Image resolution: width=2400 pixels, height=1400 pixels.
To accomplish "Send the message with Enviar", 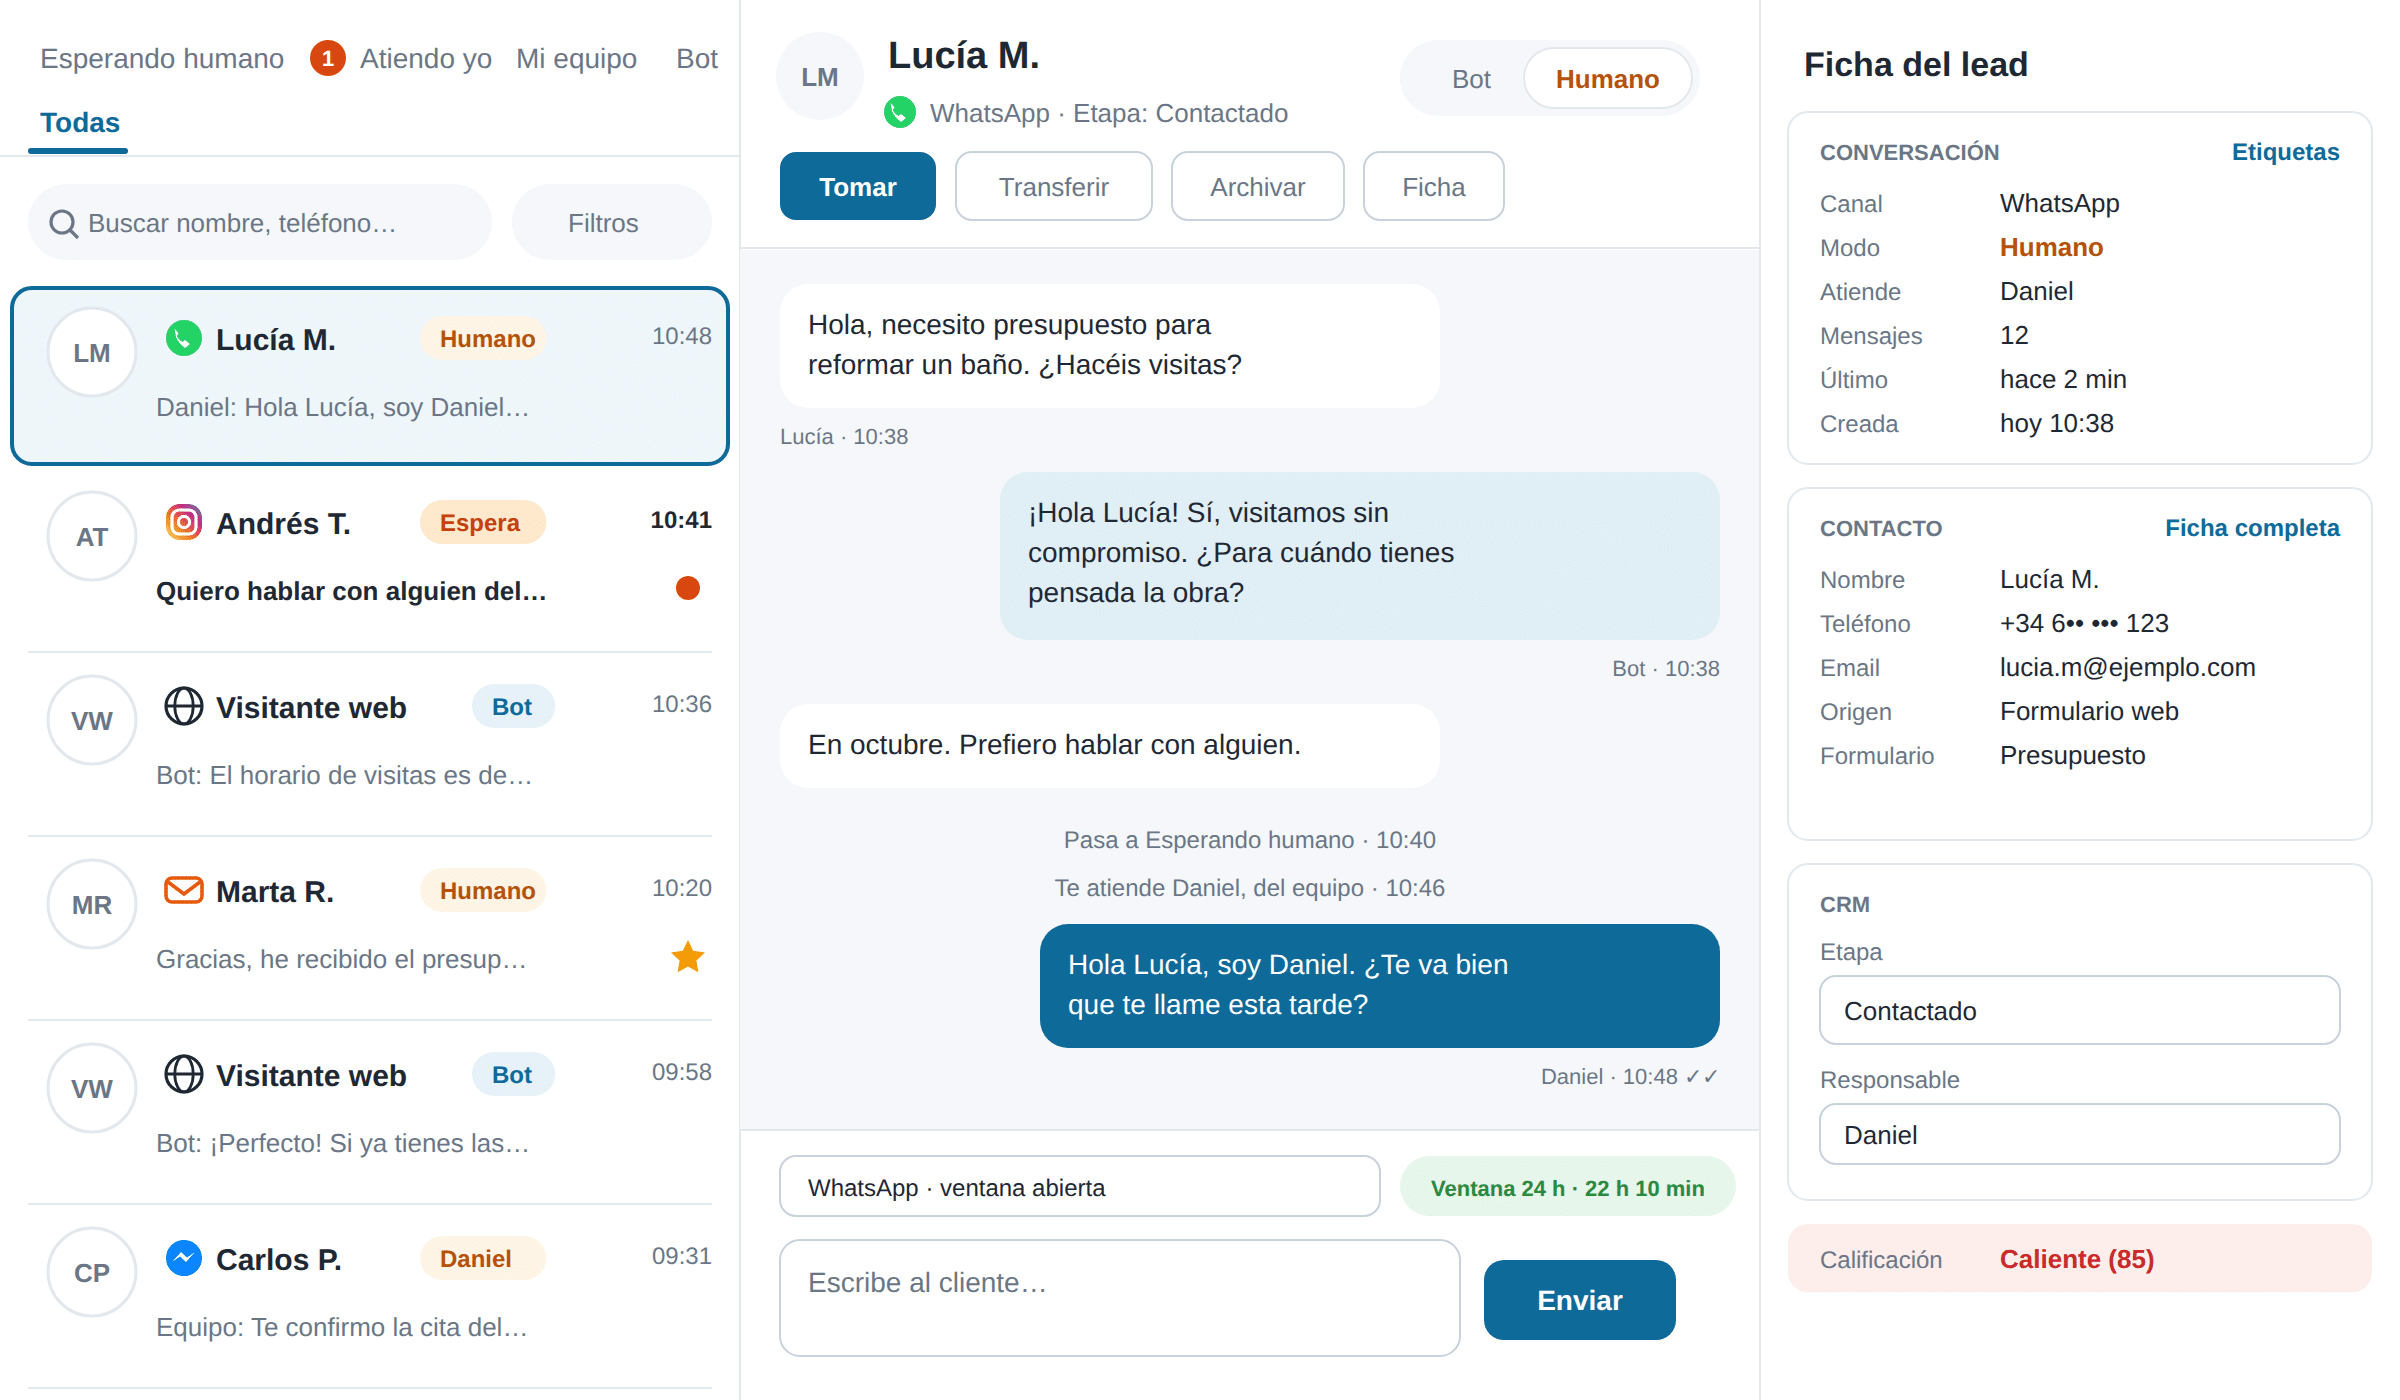I will 1580,1300.
